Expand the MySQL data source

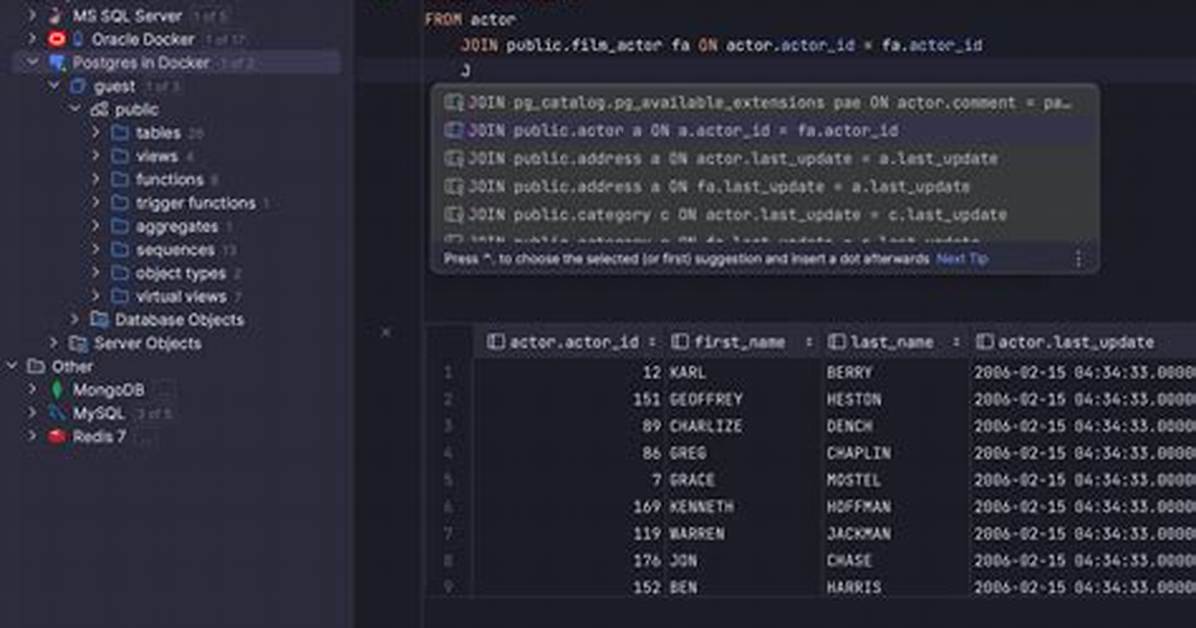tap(31, 413)
